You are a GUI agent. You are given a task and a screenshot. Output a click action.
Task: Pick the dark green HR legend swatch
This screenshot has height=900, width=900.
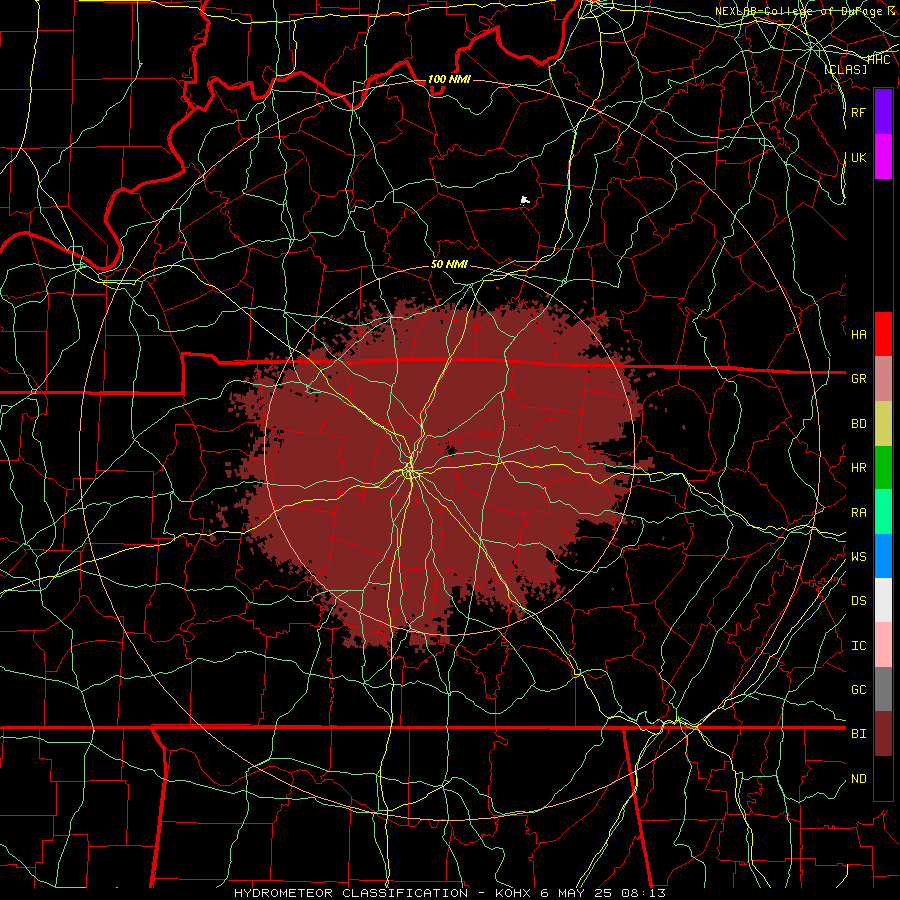[x=883, y=468]
